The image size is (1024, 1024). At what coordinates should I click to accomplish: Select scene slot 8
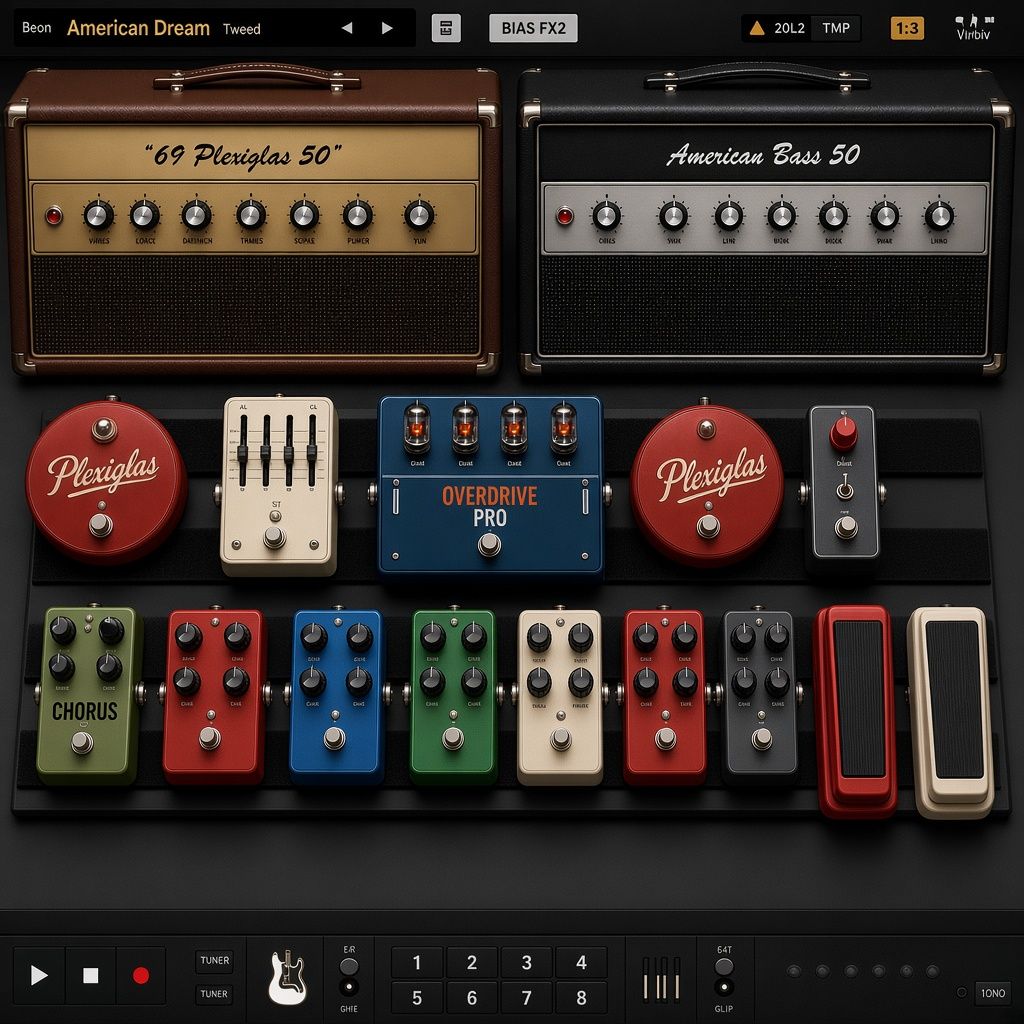click(x=581, y=997)
